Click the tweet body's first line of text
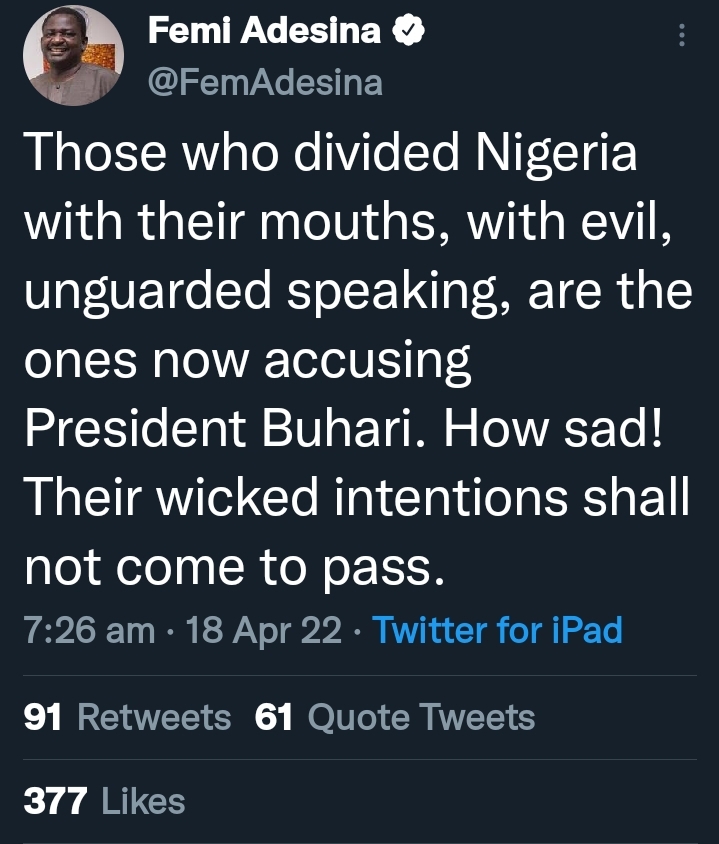Image resolution: width=719 pixels, height=844 pixels. (x=330, y=158)
